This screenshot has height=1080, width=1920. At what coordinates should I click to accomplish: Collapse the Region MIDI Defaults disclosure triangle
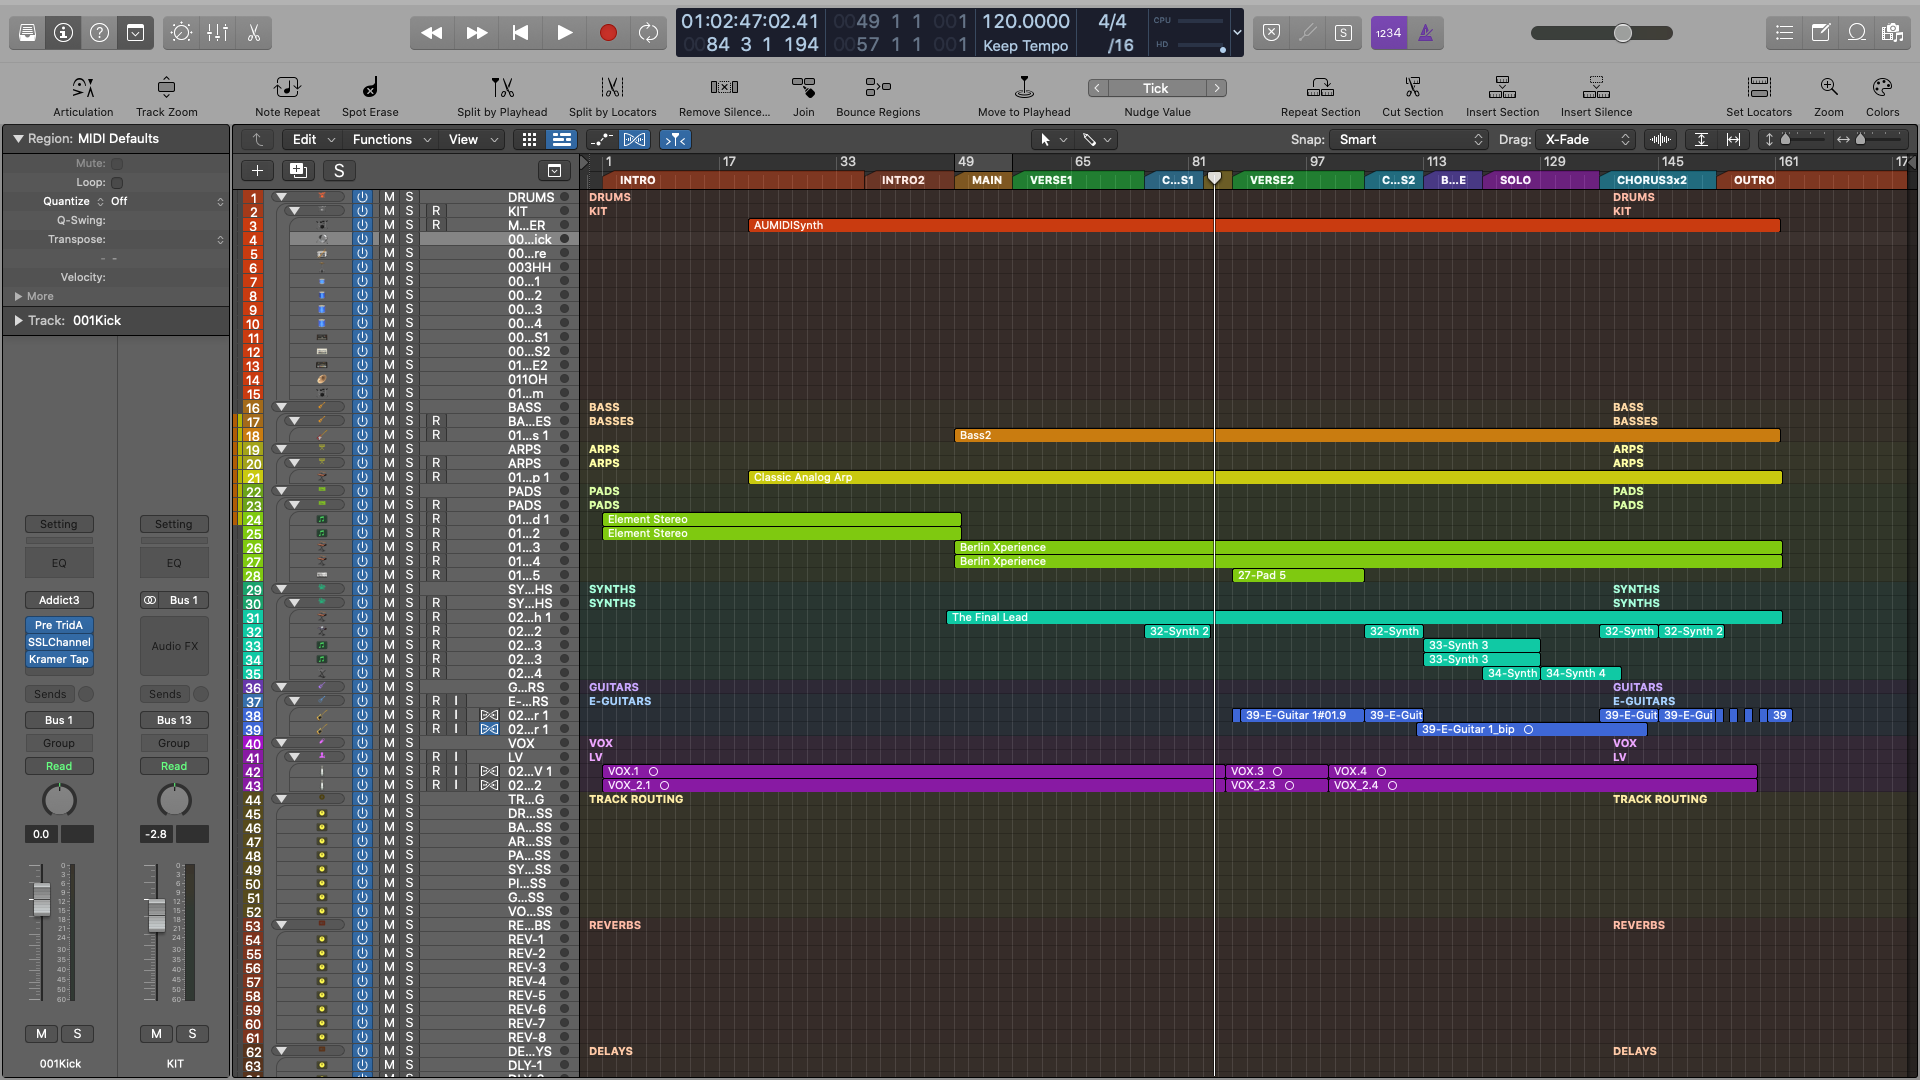(17, 139)
